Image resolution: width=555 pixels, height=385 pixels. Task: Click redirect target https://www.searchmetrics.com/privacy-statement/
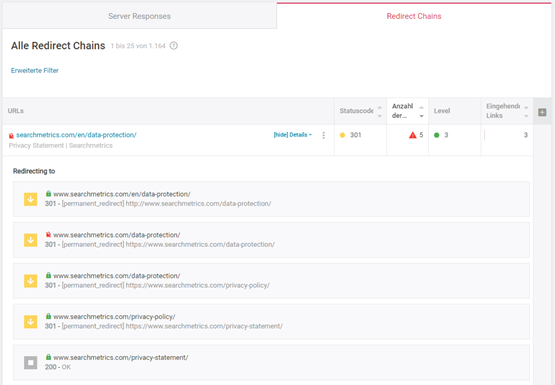coord(204,326)
